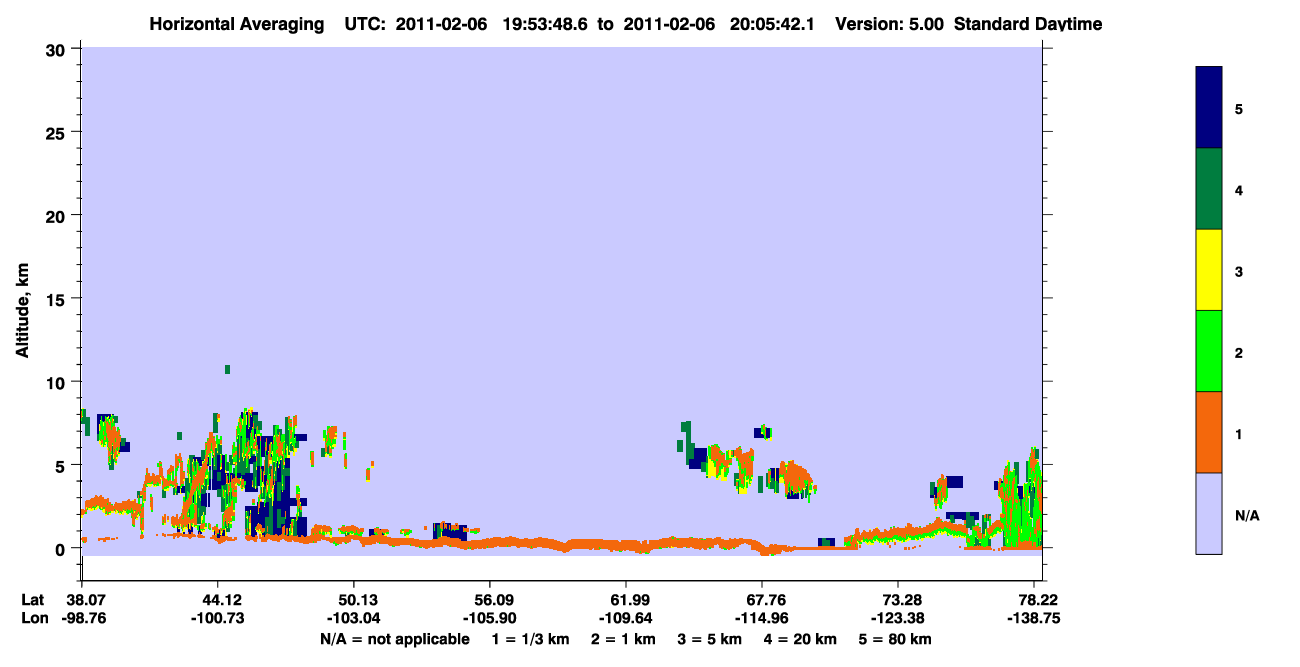Click longitude value -138.75
The height and width of the screenshot is (667, 1300).
tap(1034, 618)
